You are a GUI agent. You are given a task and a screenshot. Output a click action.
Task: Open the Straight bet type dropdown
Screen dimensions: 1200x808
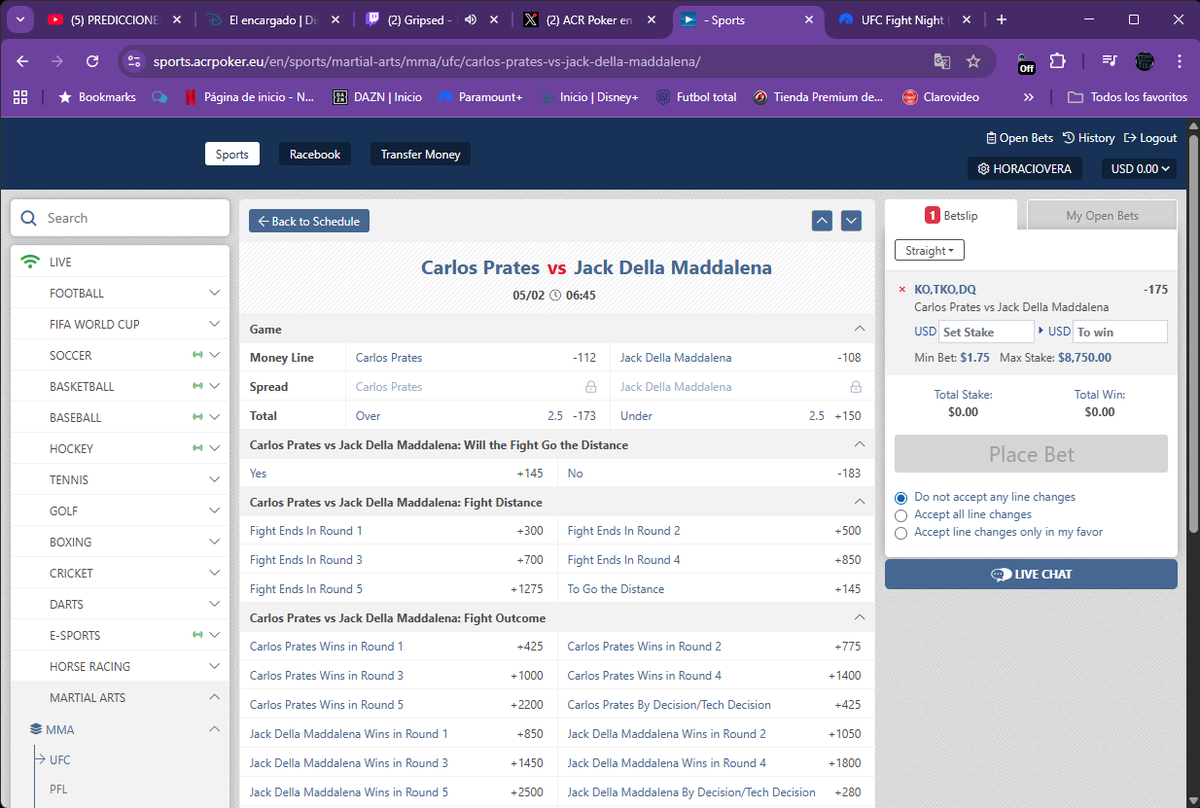pos(929,250)
